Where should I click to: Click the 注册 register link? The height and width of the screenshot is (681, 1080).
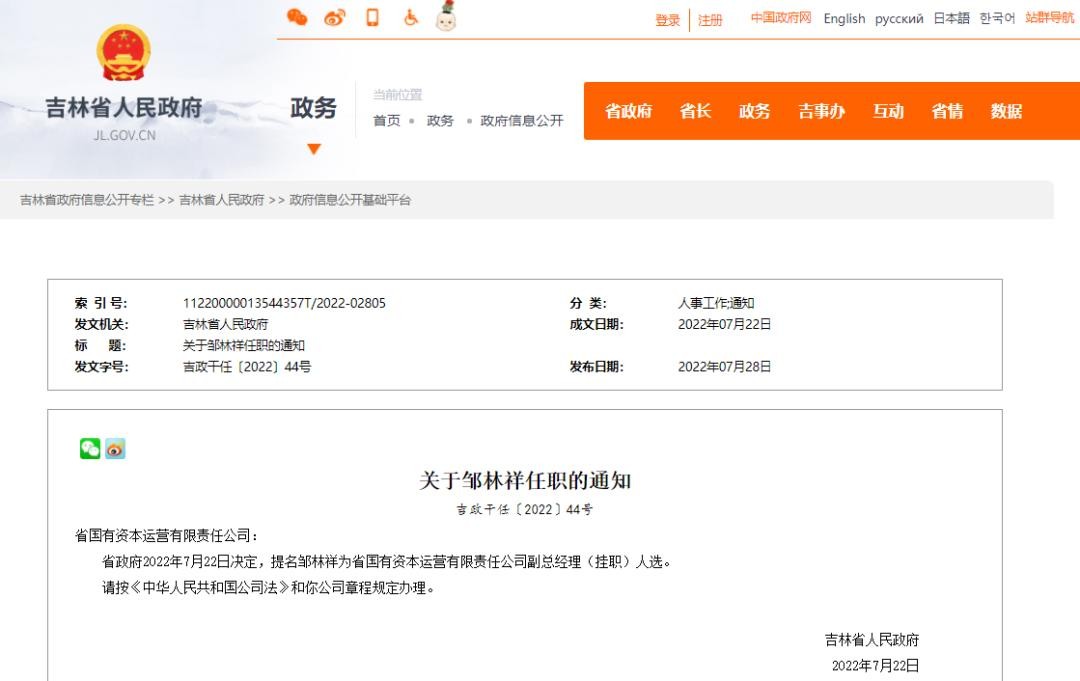click(710, 20)
